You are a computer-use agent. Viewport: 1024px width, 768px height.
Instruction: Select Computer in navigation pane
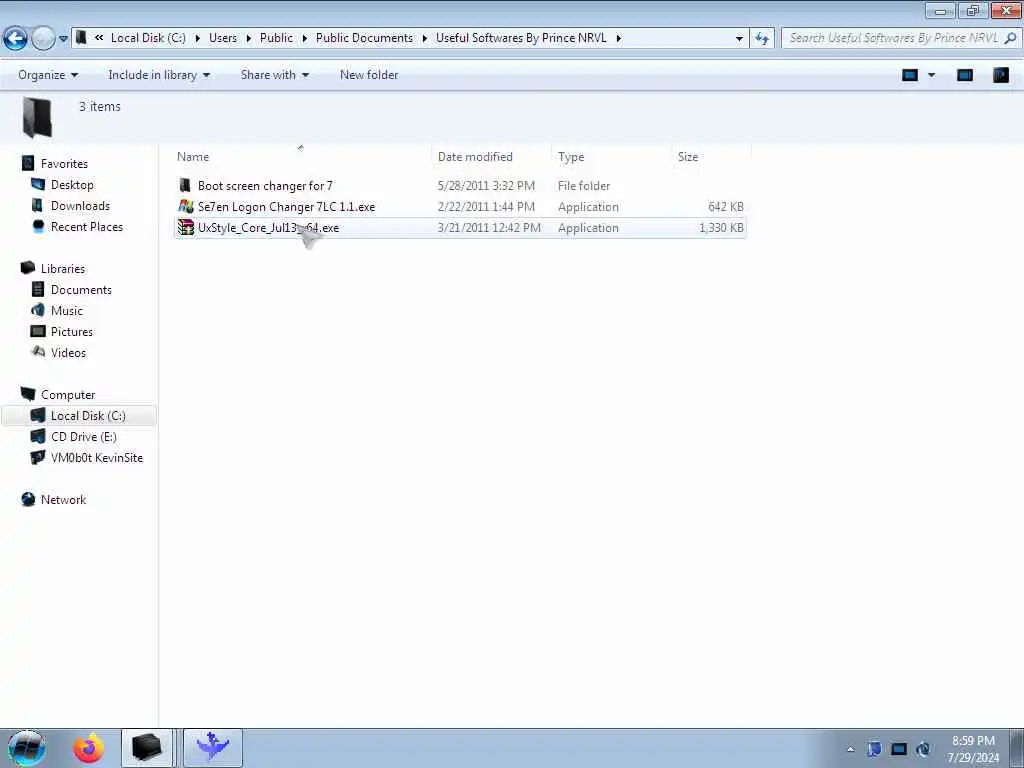(x=68, y=394)
